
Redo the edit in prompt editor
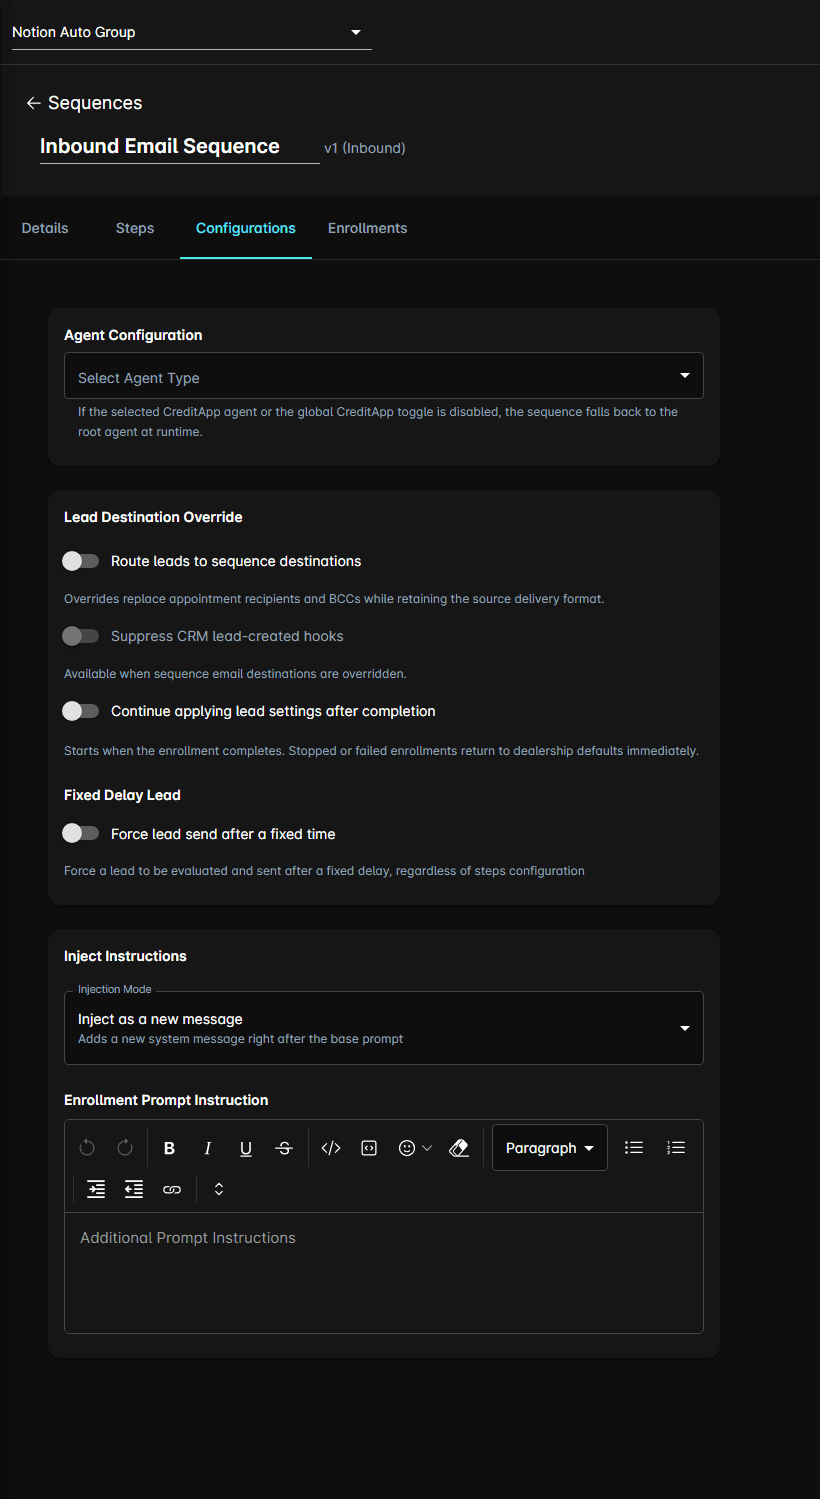click(125, 1148)
